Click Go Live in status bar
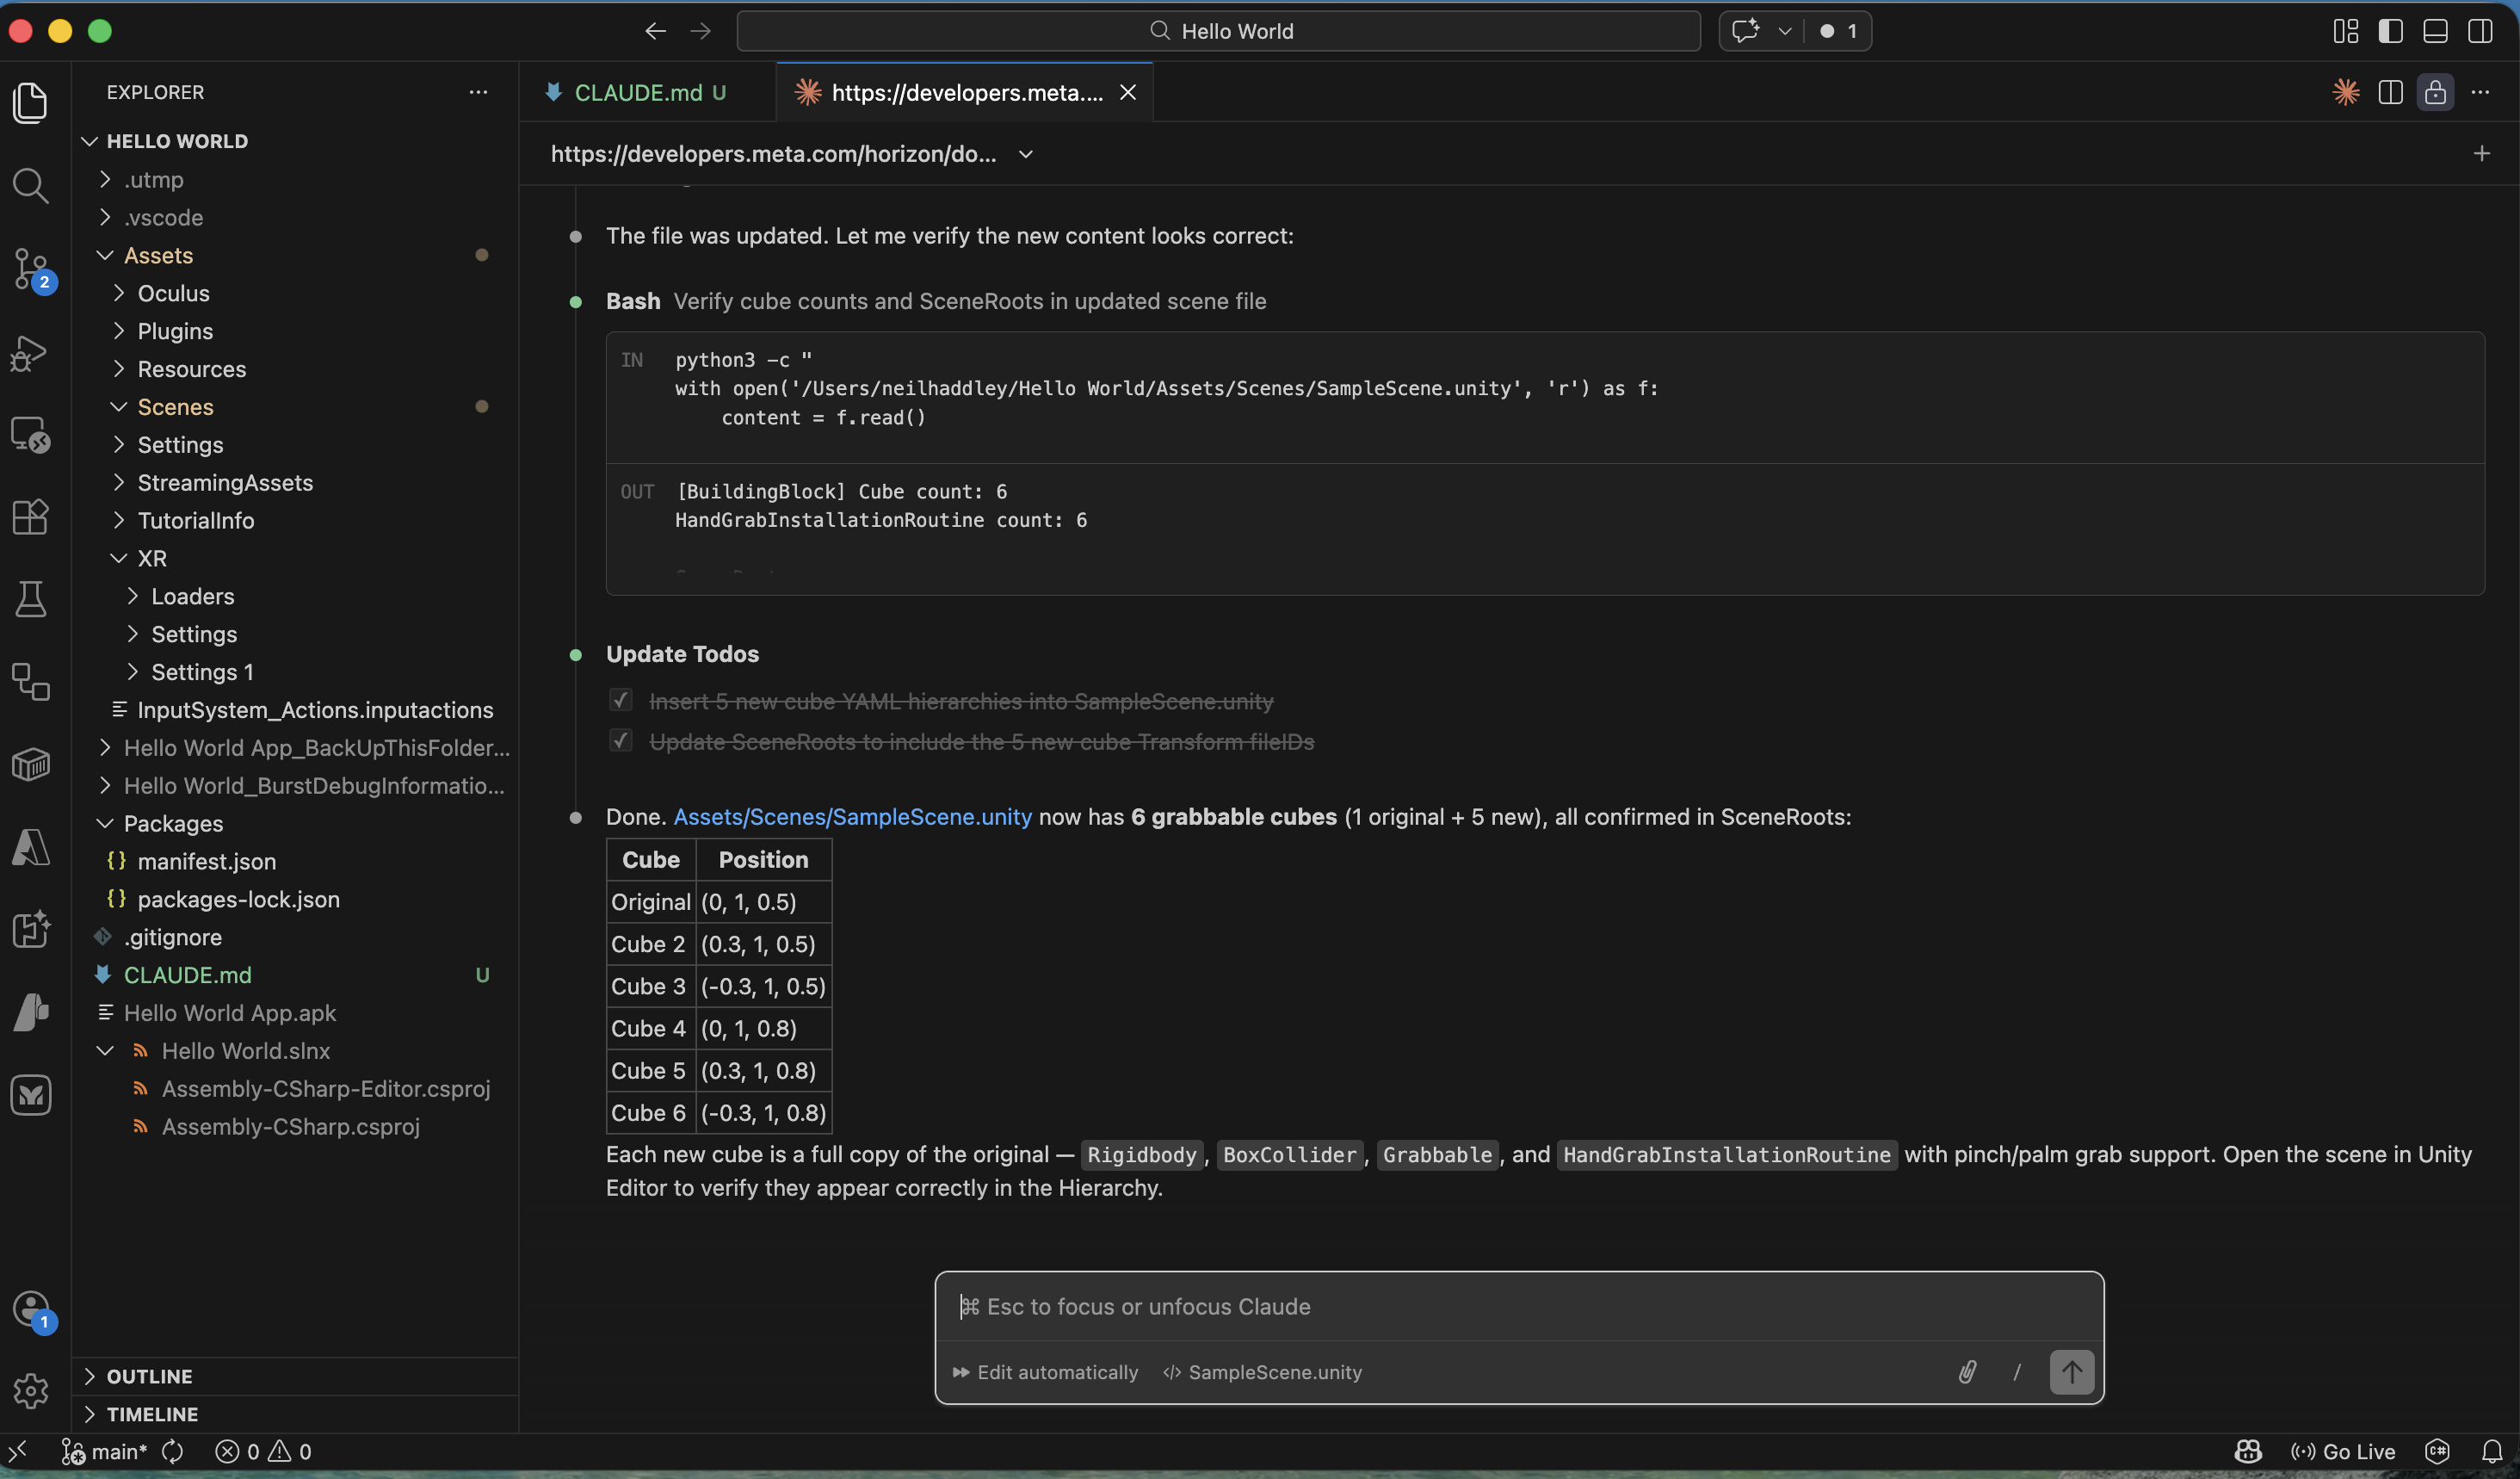Viewport: 2520px width, 1479px height. [x=2343, y=1451]
